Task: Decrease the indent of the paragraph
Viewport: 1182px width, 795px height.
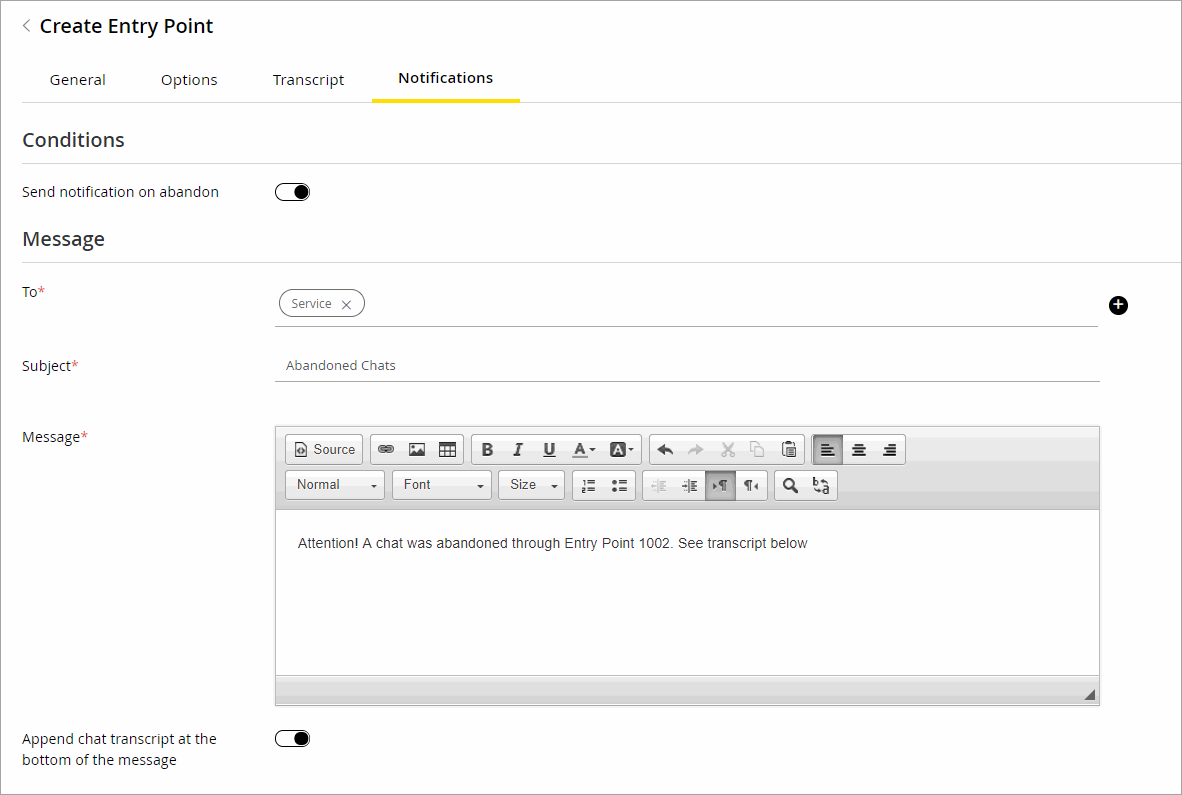Action: click(x=659, y=486)
